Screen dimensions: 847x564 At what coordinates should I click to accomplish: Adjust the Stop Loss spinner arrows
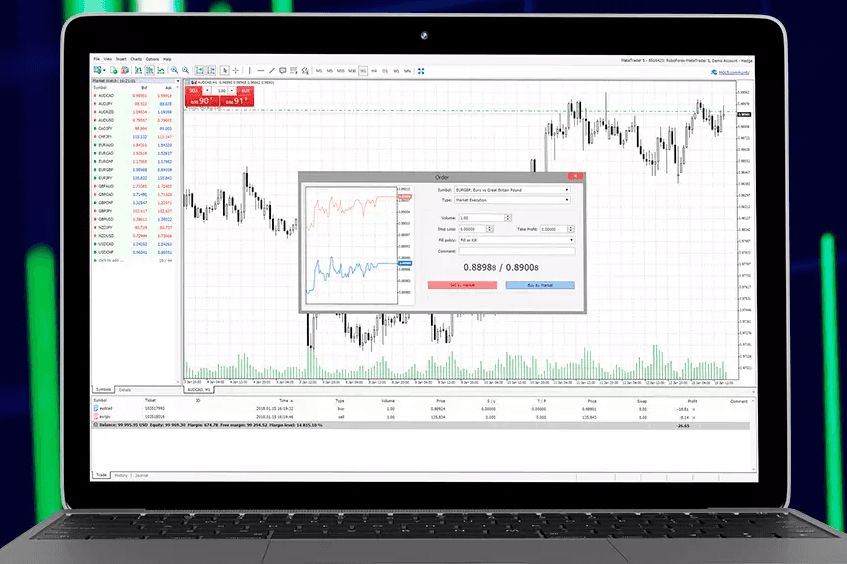(x=490, y=229)
